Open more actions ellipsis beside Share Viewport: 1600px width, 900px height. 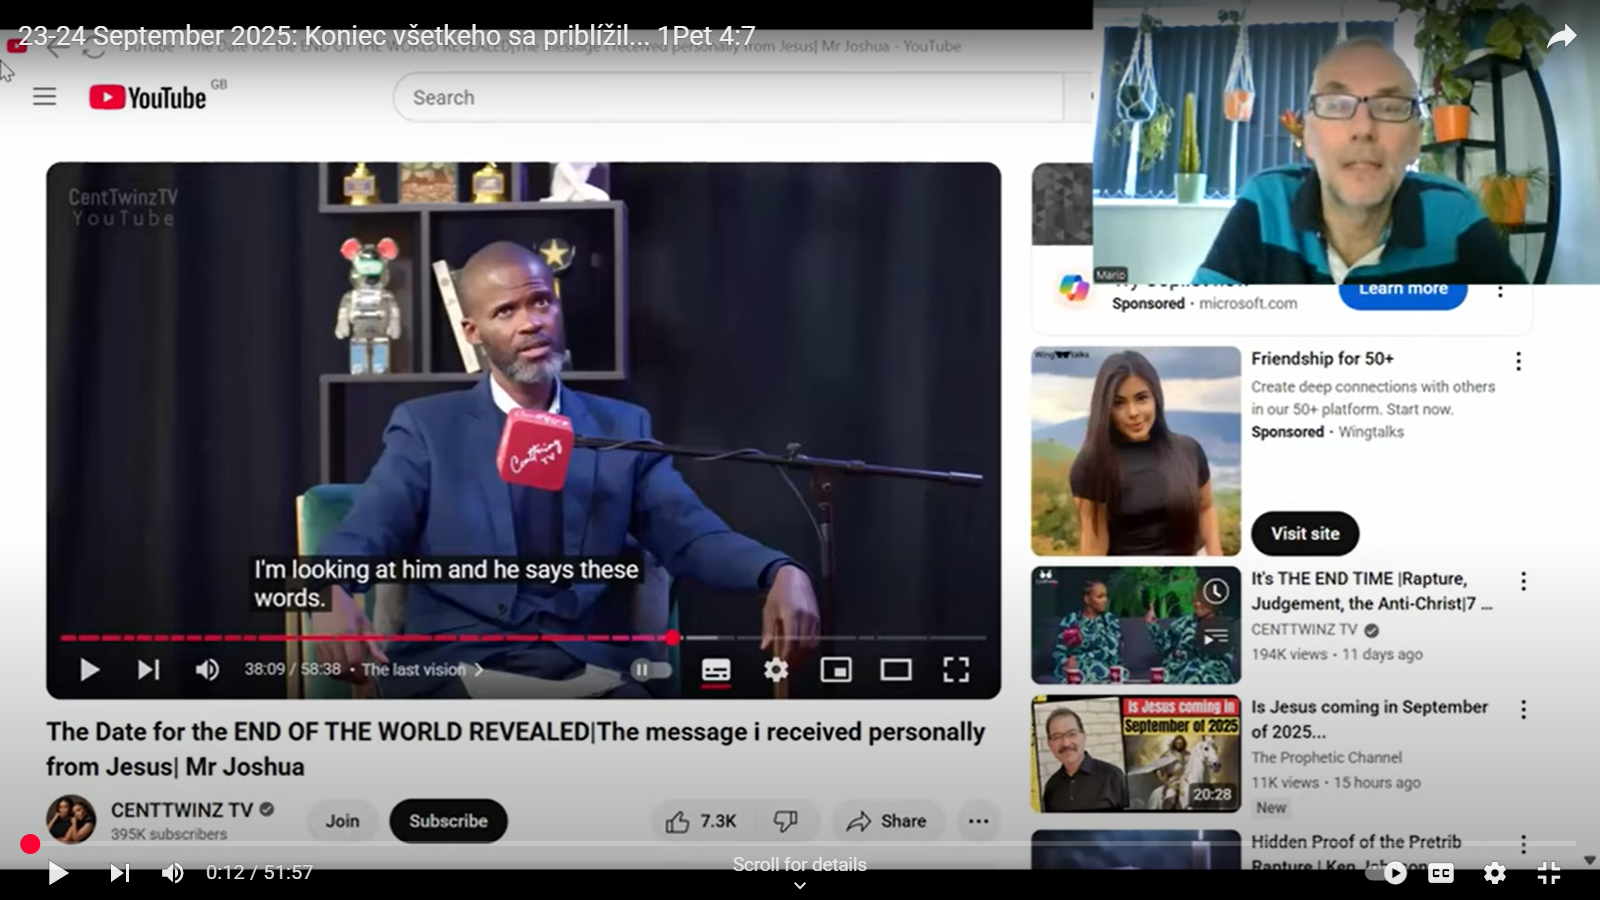(x=978, y=821)
